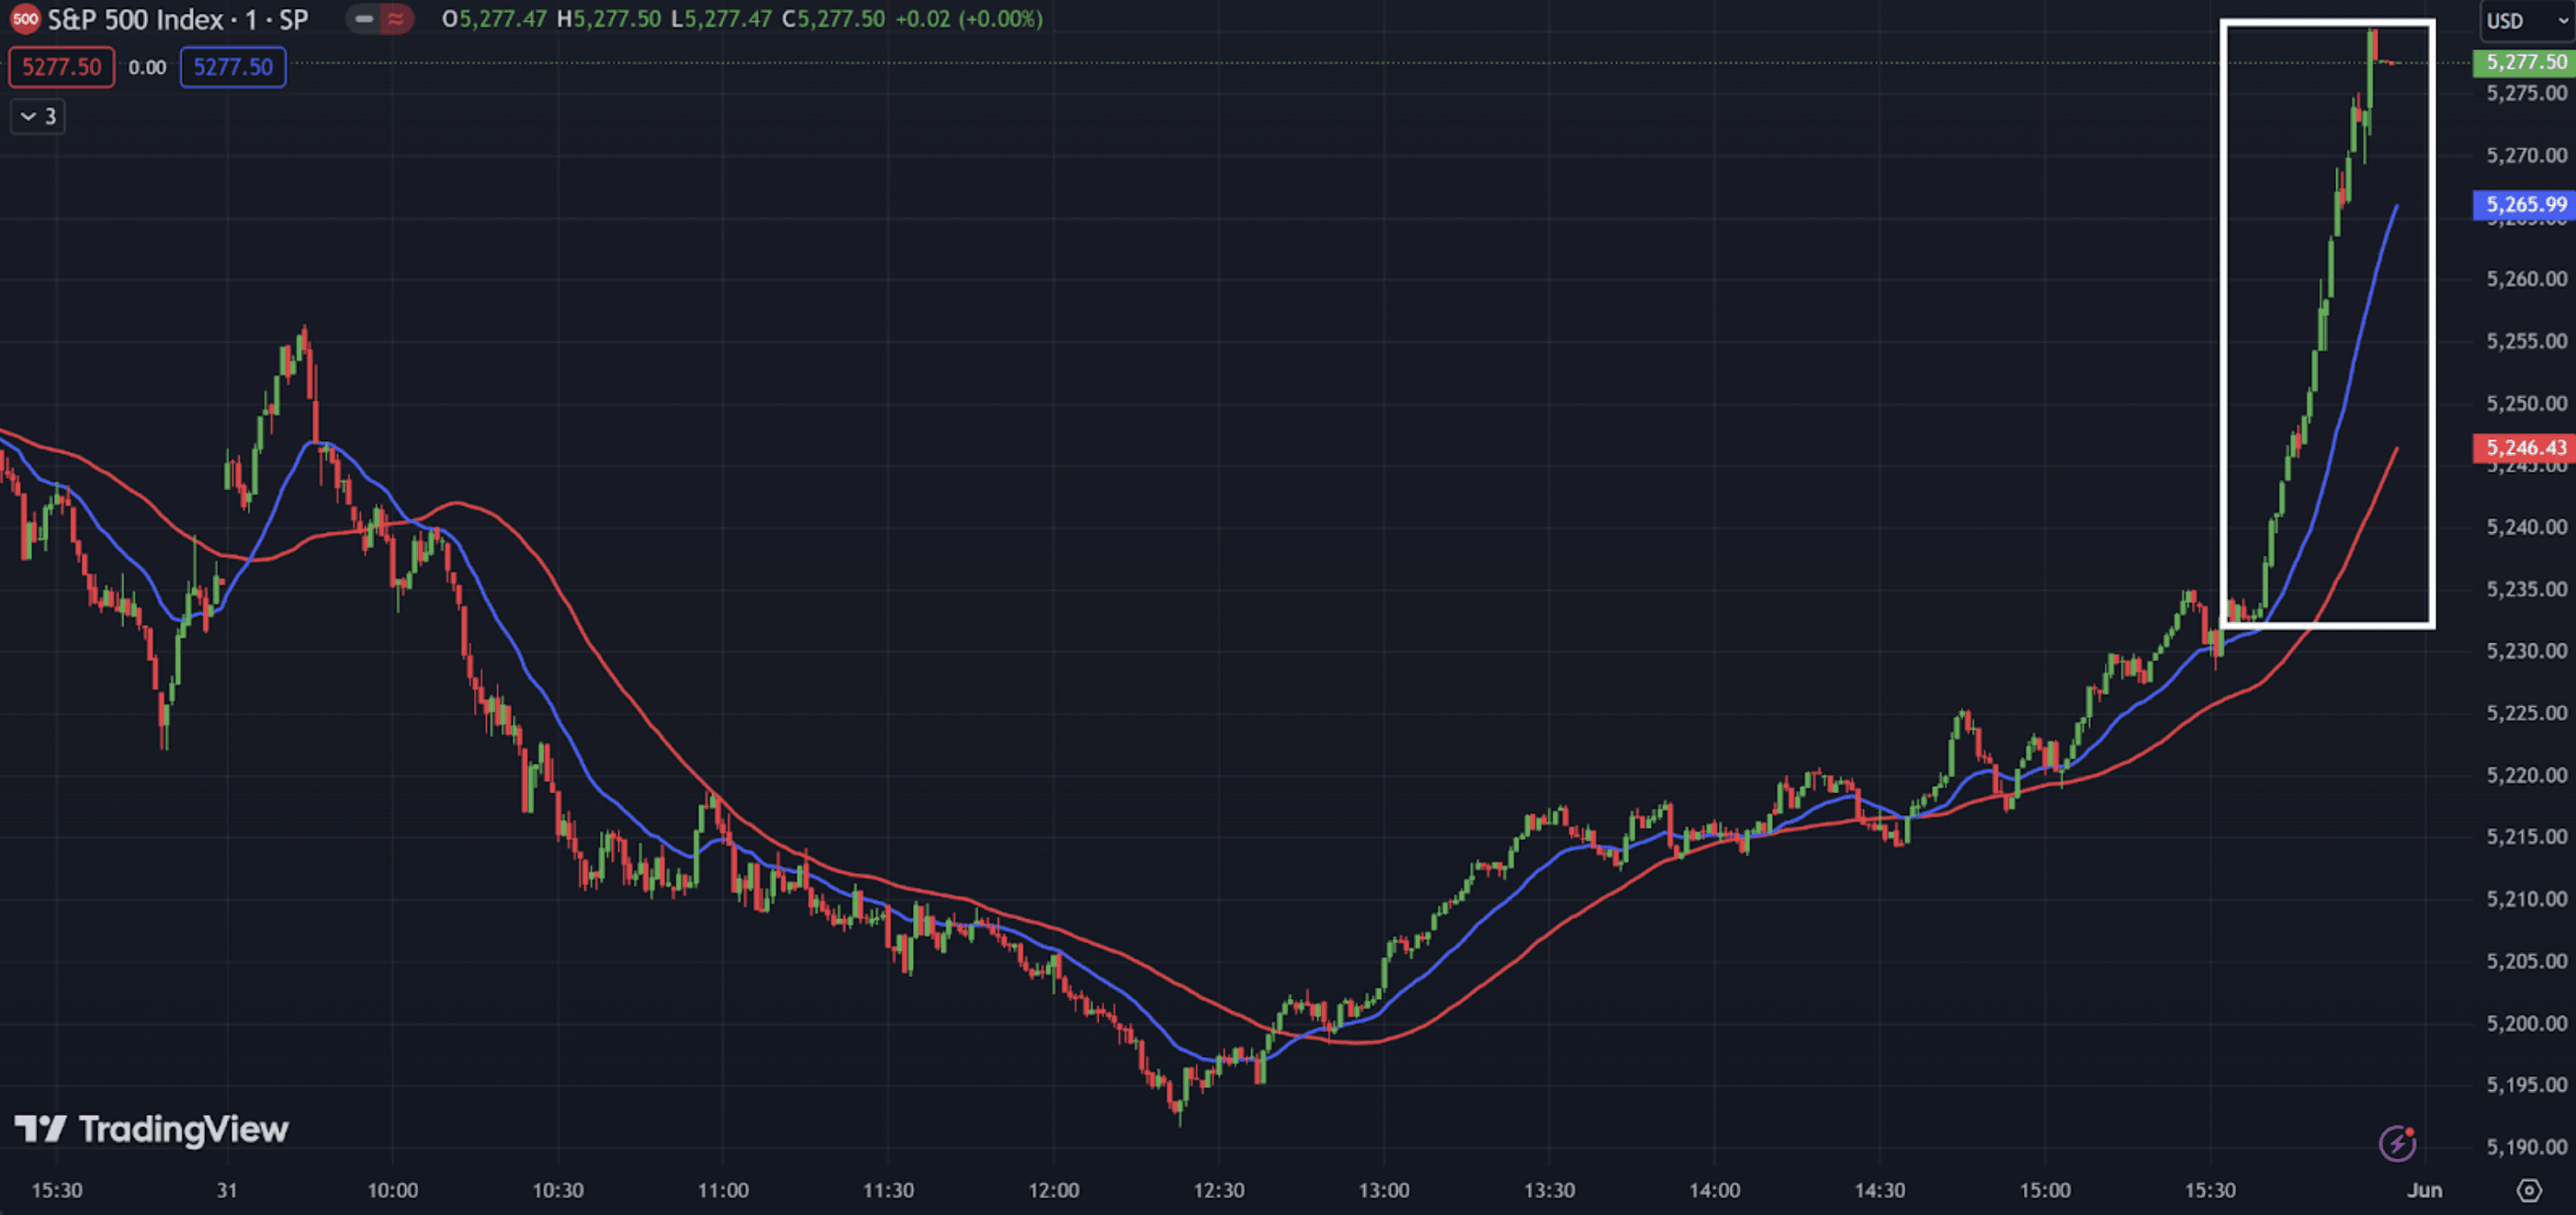Click the 0.00 spread value

(x=147, y=67)
